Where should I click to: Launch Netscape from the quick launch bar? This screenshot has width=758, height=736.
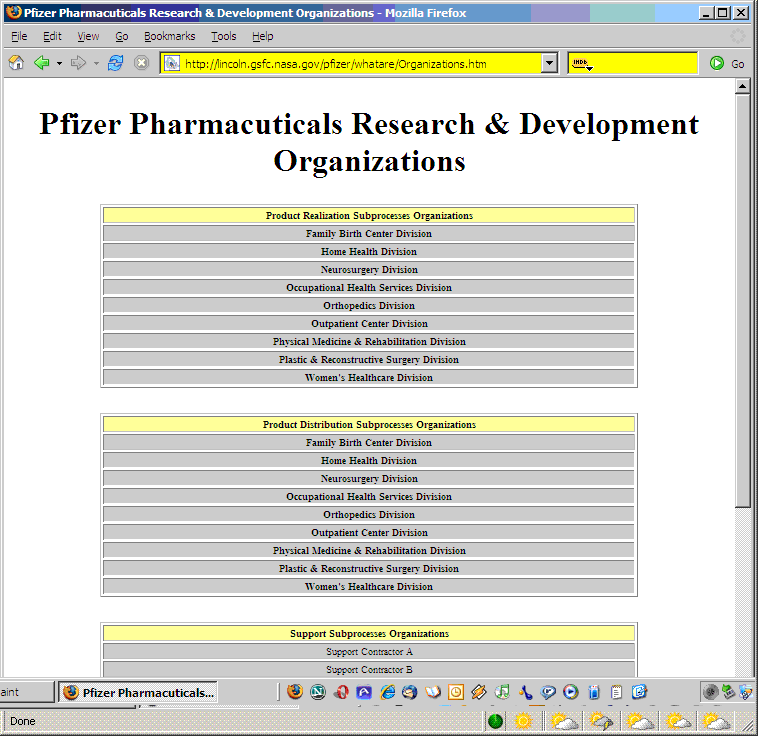(318, 692)
